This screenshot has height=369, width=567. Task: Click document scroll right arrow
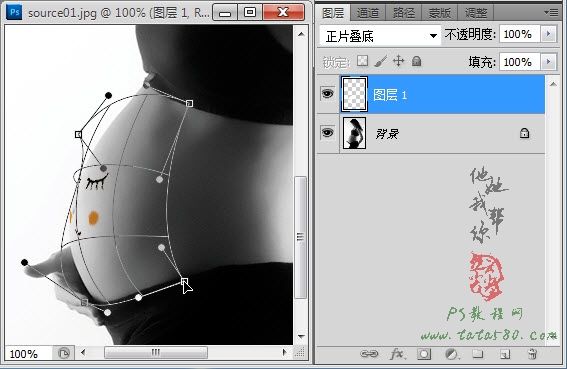[285, 352]
